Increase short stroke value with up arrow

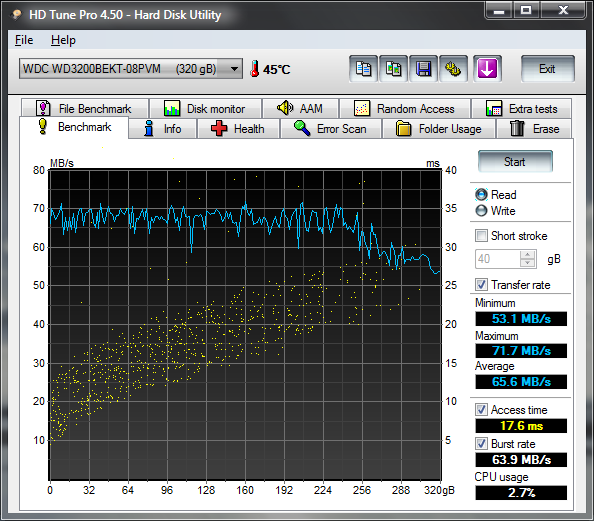[x=528, y=255]
